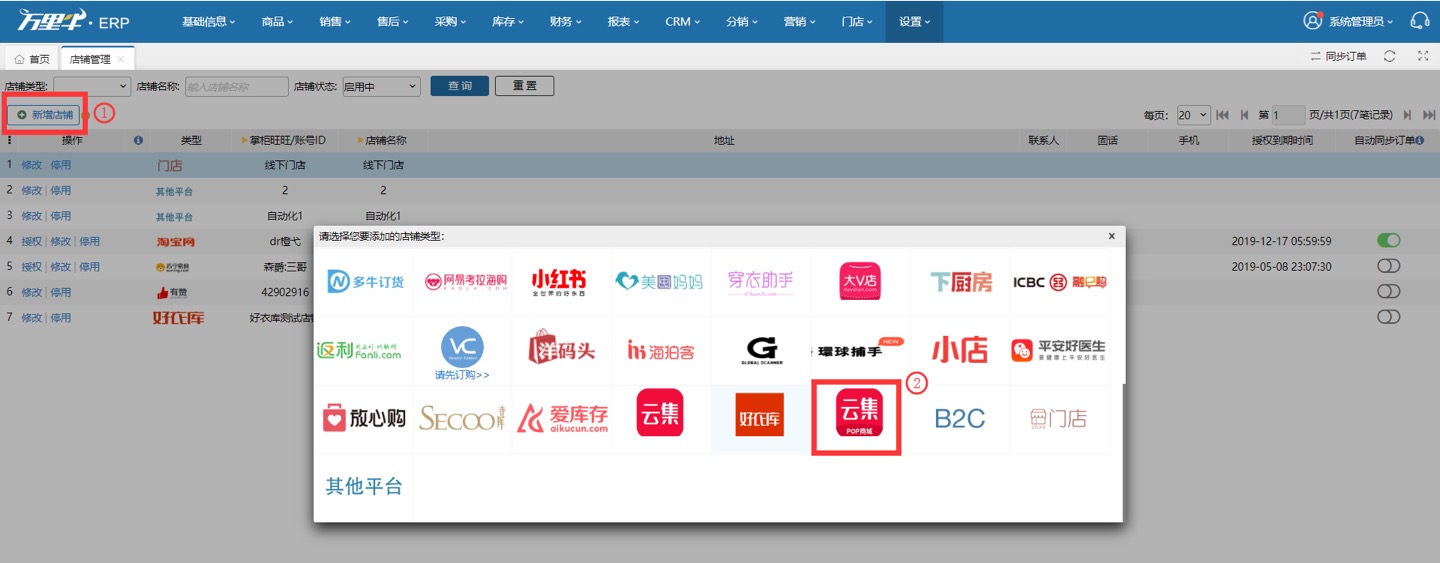This screenshot has width=1440, height=563.
Task: Enable auto sync for 有赞 row
Action: 1389,291
